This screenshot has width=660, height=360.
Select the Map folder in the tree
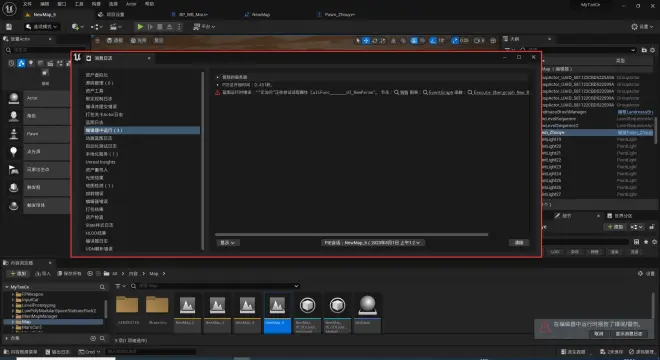pos(53,322)
